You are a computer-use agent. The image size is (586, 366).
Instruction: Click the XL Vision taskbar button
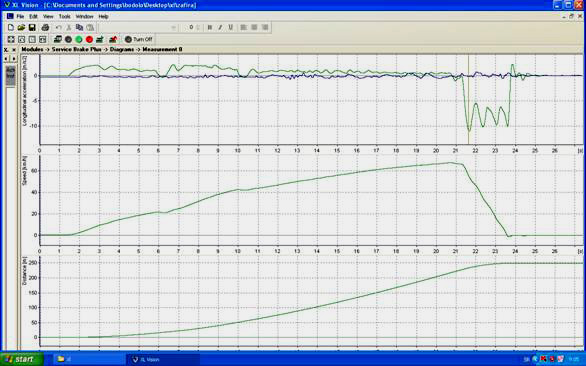coord(163,360)
